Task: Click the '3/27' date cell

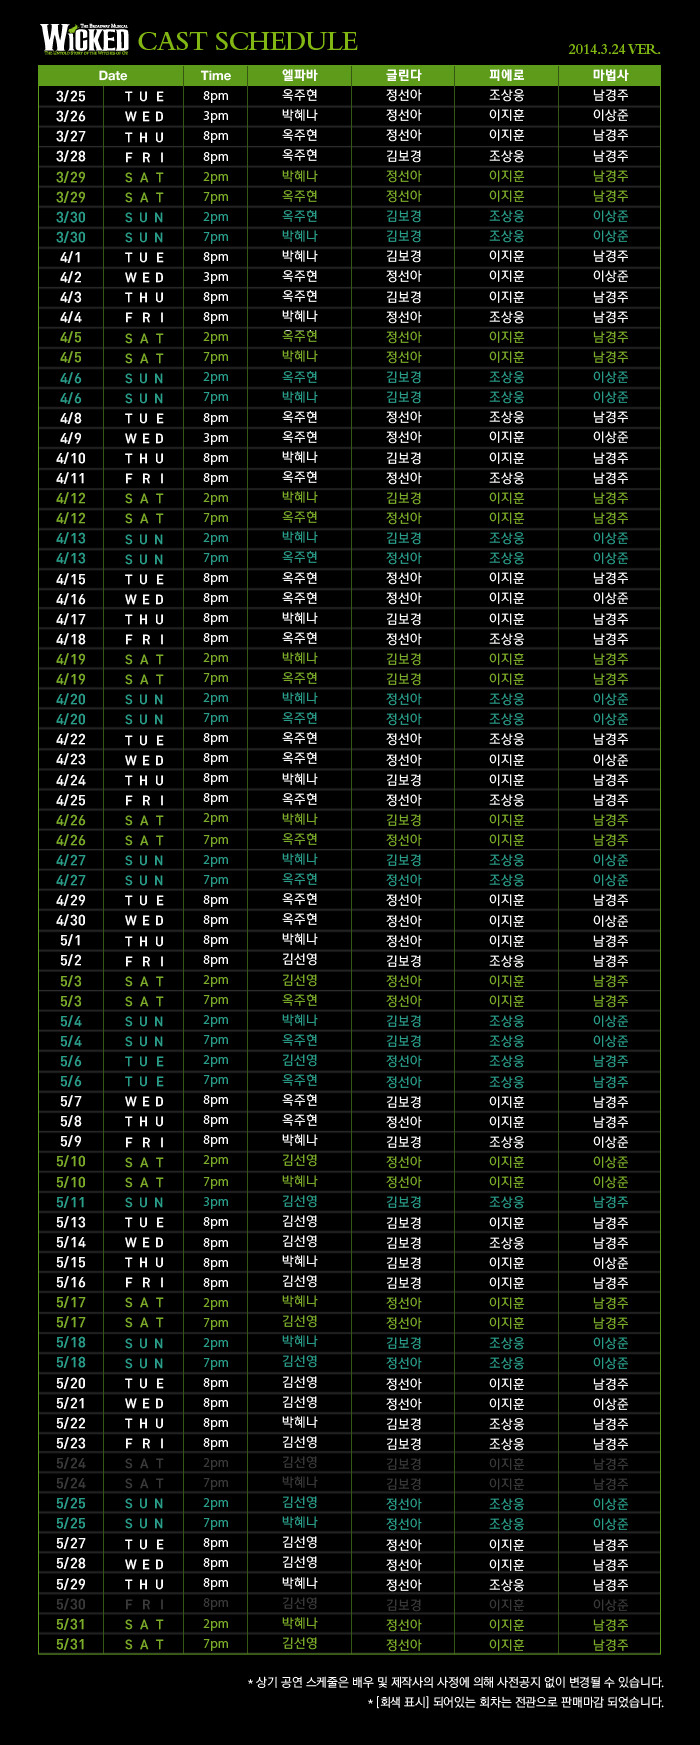Action: click(71, 136)
